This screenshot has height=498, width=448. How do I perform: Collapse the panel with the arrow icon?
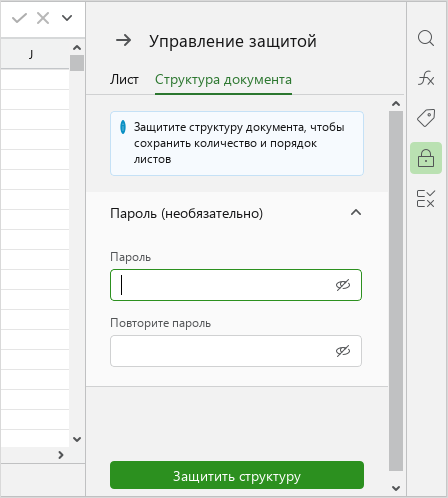coord(124,41)
